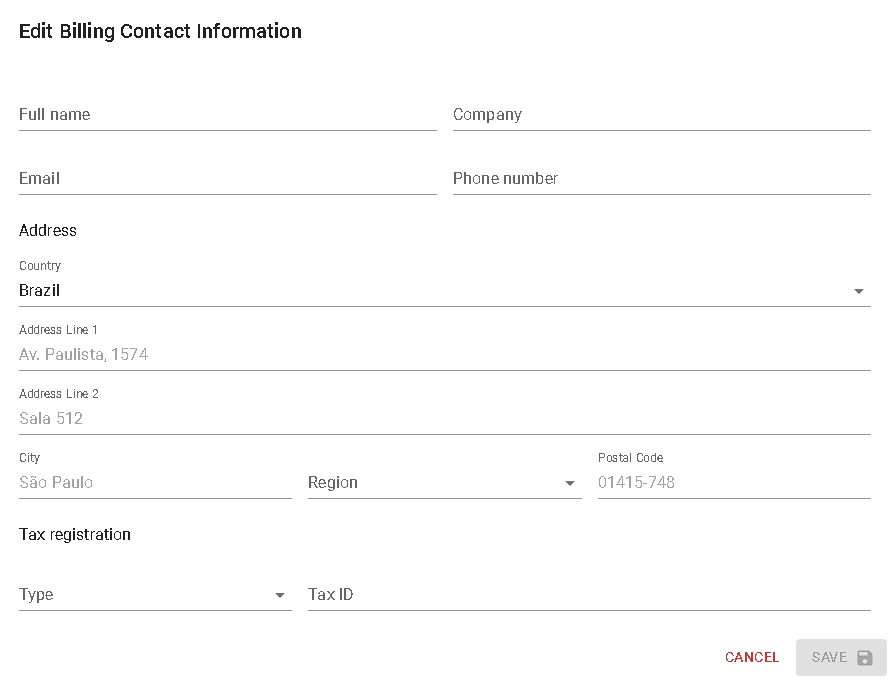Viewport: 892px width, 679px height.
Task: Focus the Full name field
Action: 227,115
